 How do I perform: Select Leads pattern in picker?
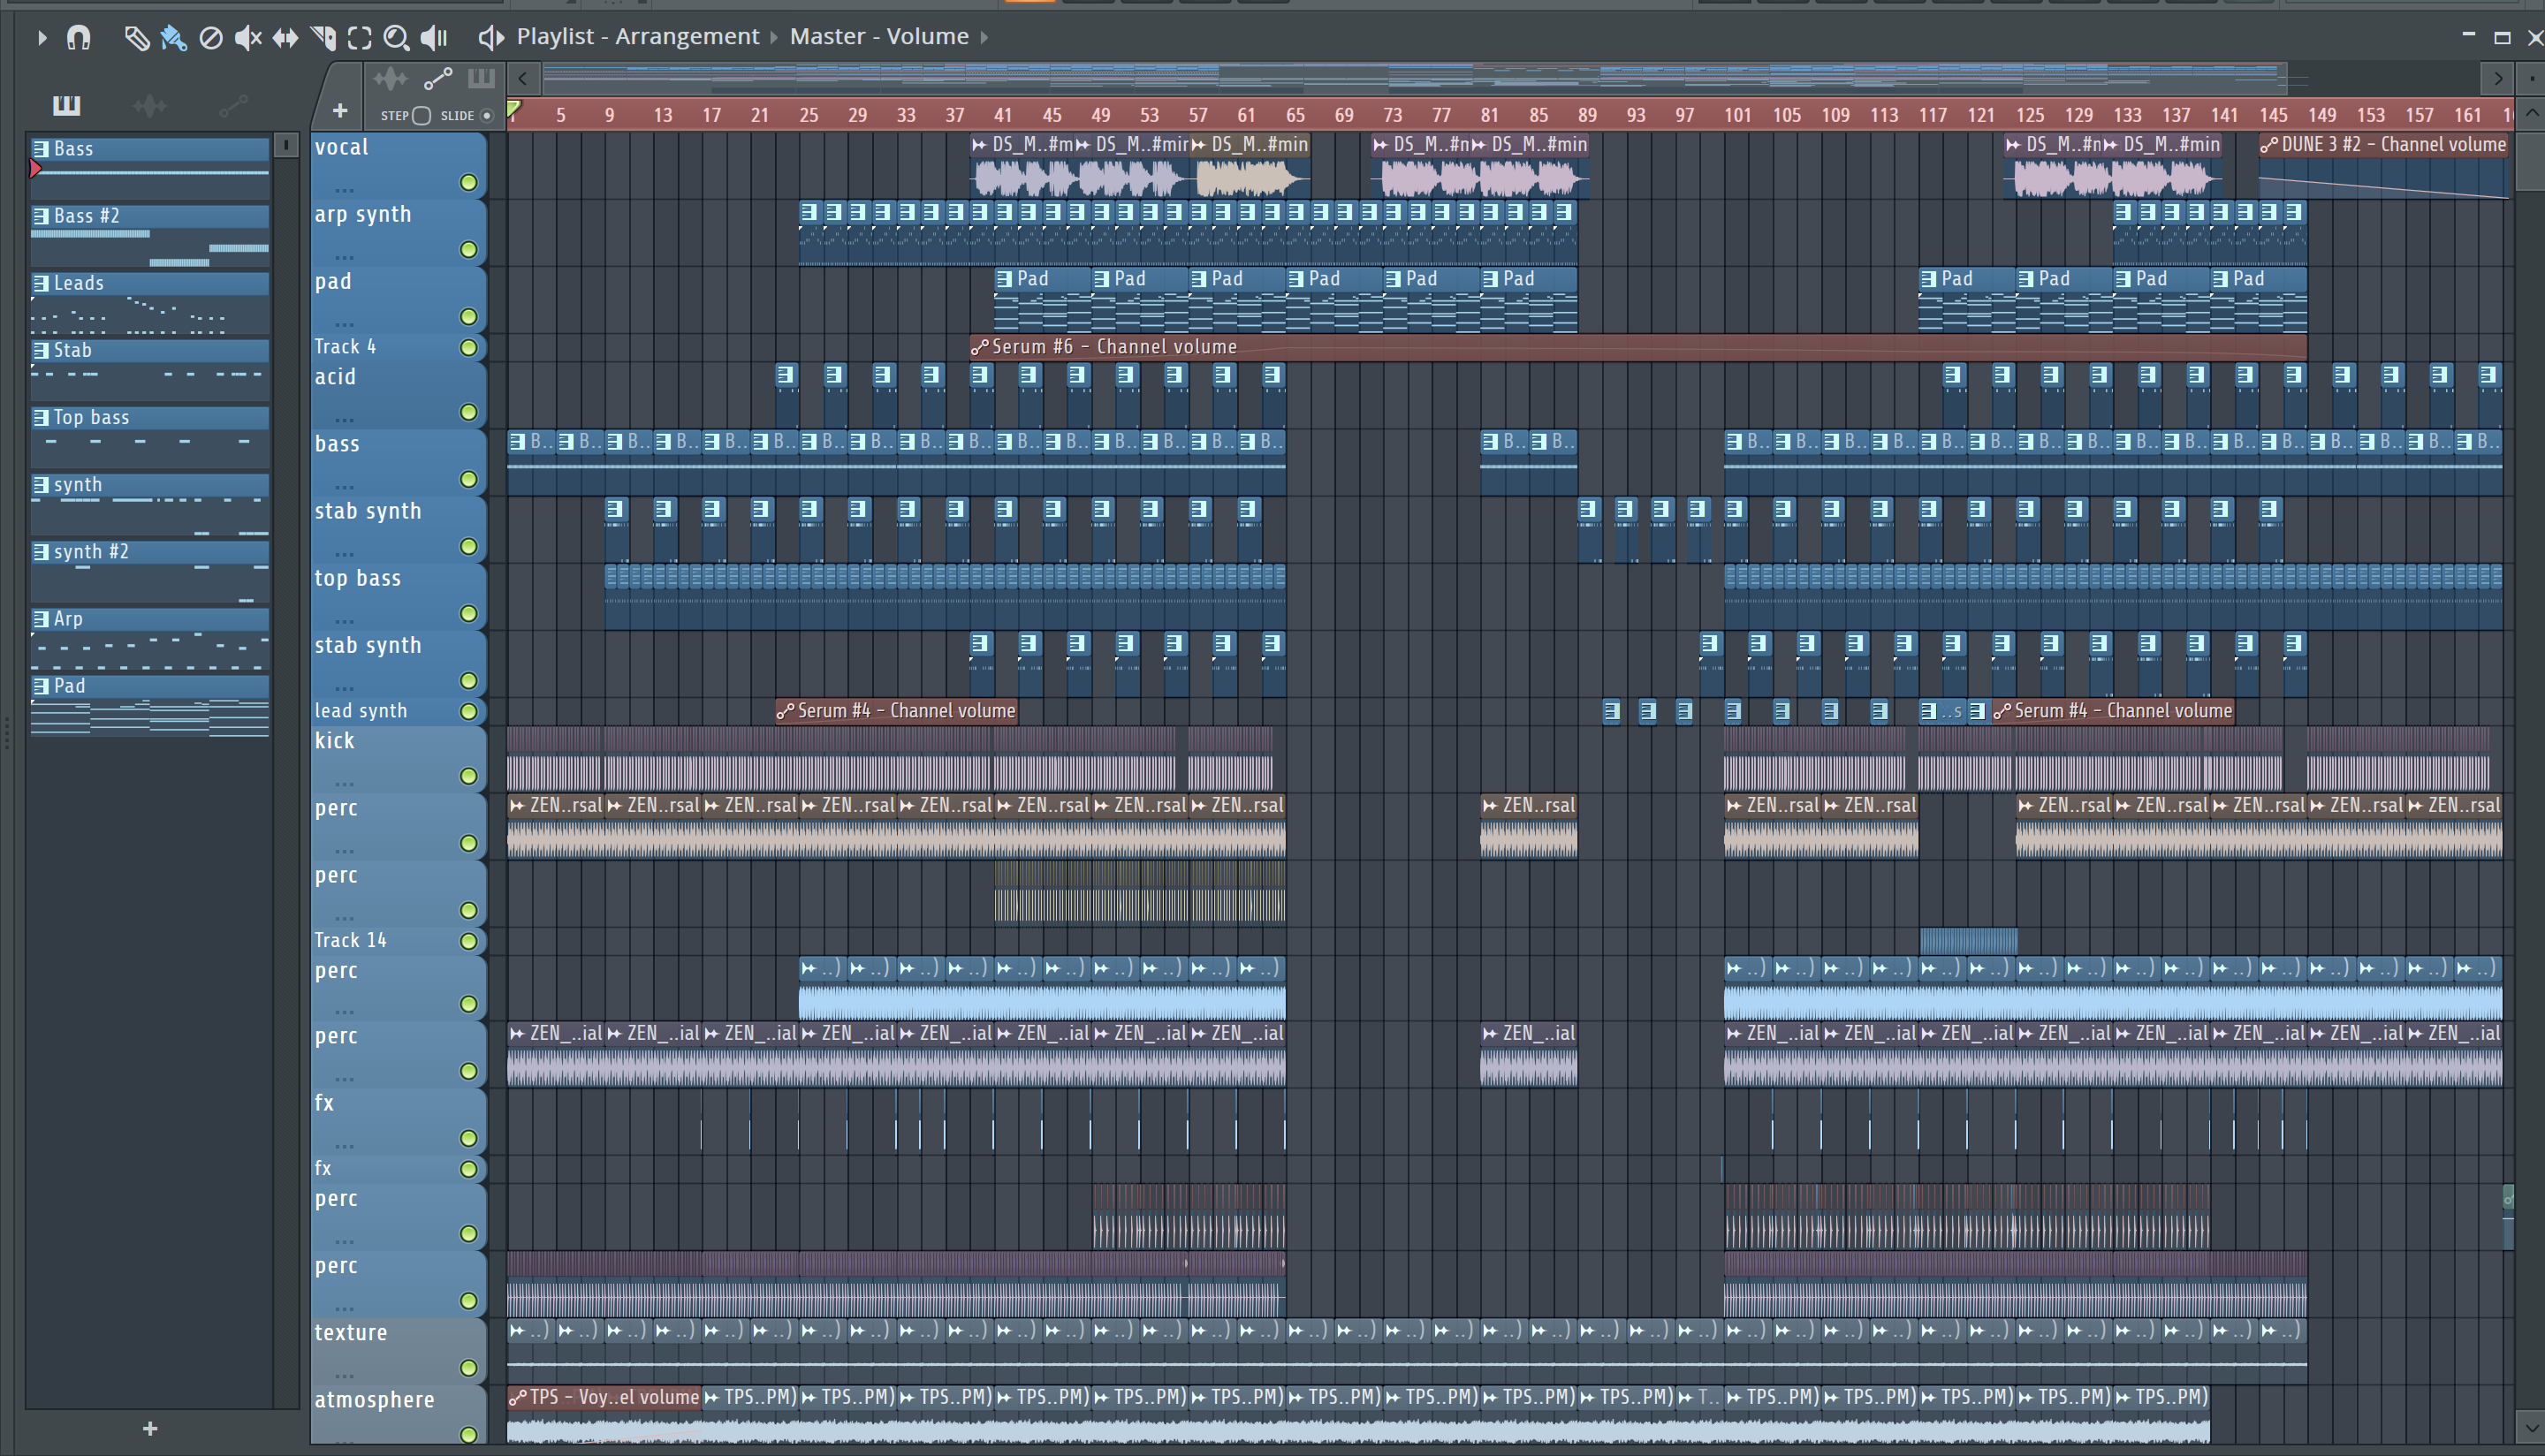149,302
